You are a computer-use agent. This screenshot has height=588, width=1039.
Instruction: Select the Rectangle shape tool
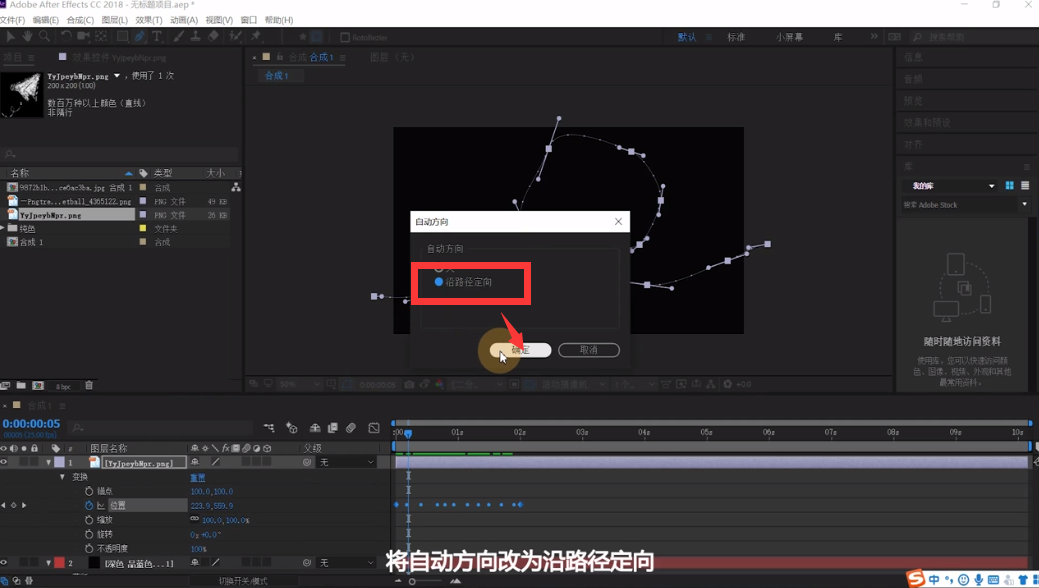pyautogui.click(x=123, y=36)
